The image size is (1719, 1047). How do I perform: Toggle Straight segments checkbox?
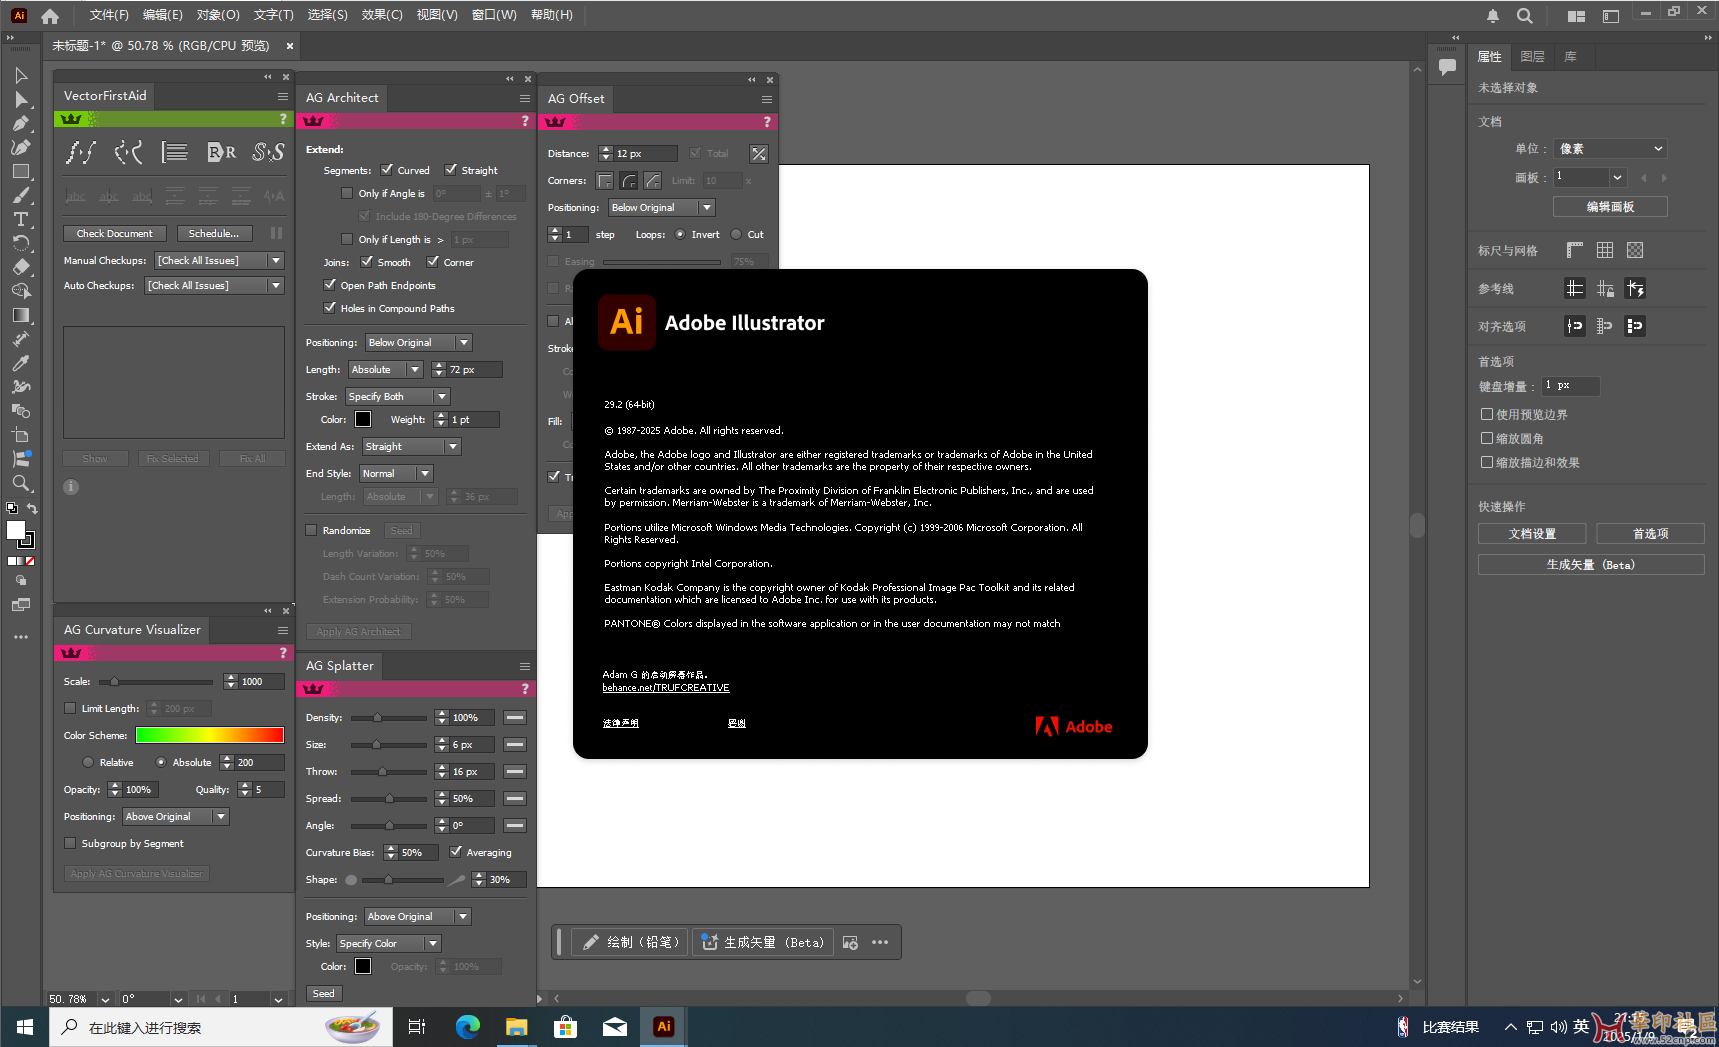451,170
